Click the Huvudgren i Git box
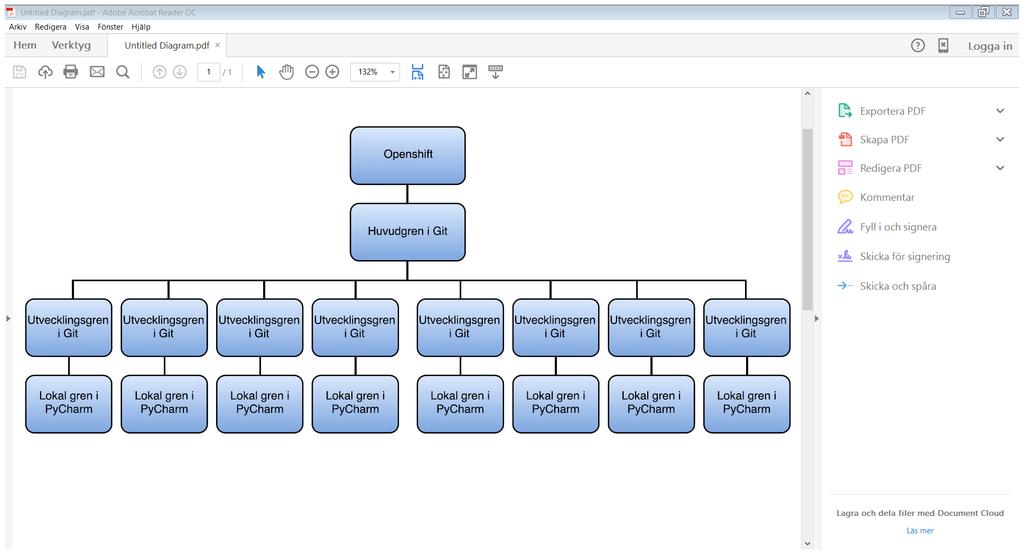The height and width of the screenshot is (554, 1024). click(x=408, y=232)
